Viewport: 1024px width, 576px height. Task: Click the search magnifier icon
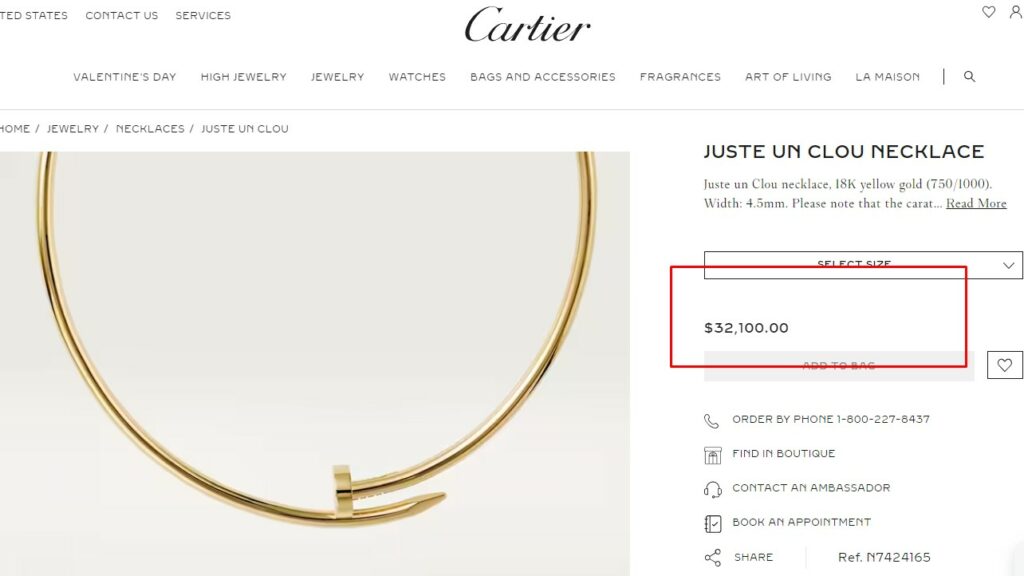pos(969,76)
